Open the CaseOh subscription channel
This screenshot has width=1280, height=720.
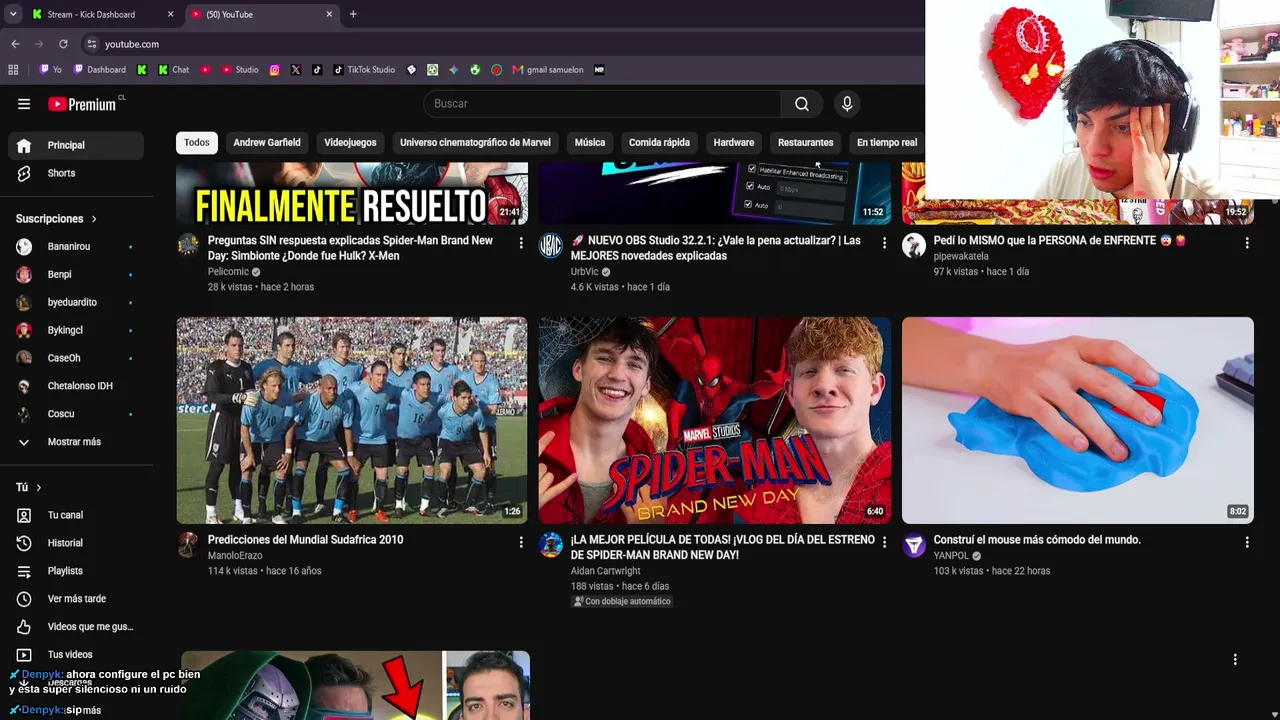(76, 358)
